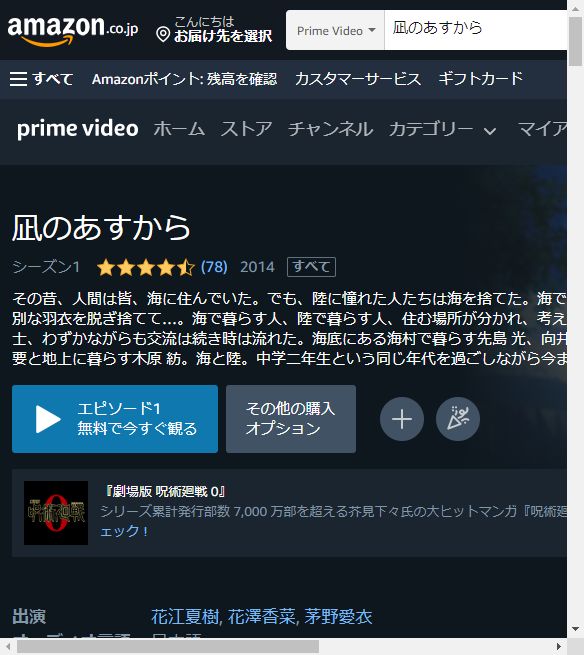This screenshot has width=584, height=655.
Task: Click the search field containing 凪のあすから
Action: tap(475, 30)
